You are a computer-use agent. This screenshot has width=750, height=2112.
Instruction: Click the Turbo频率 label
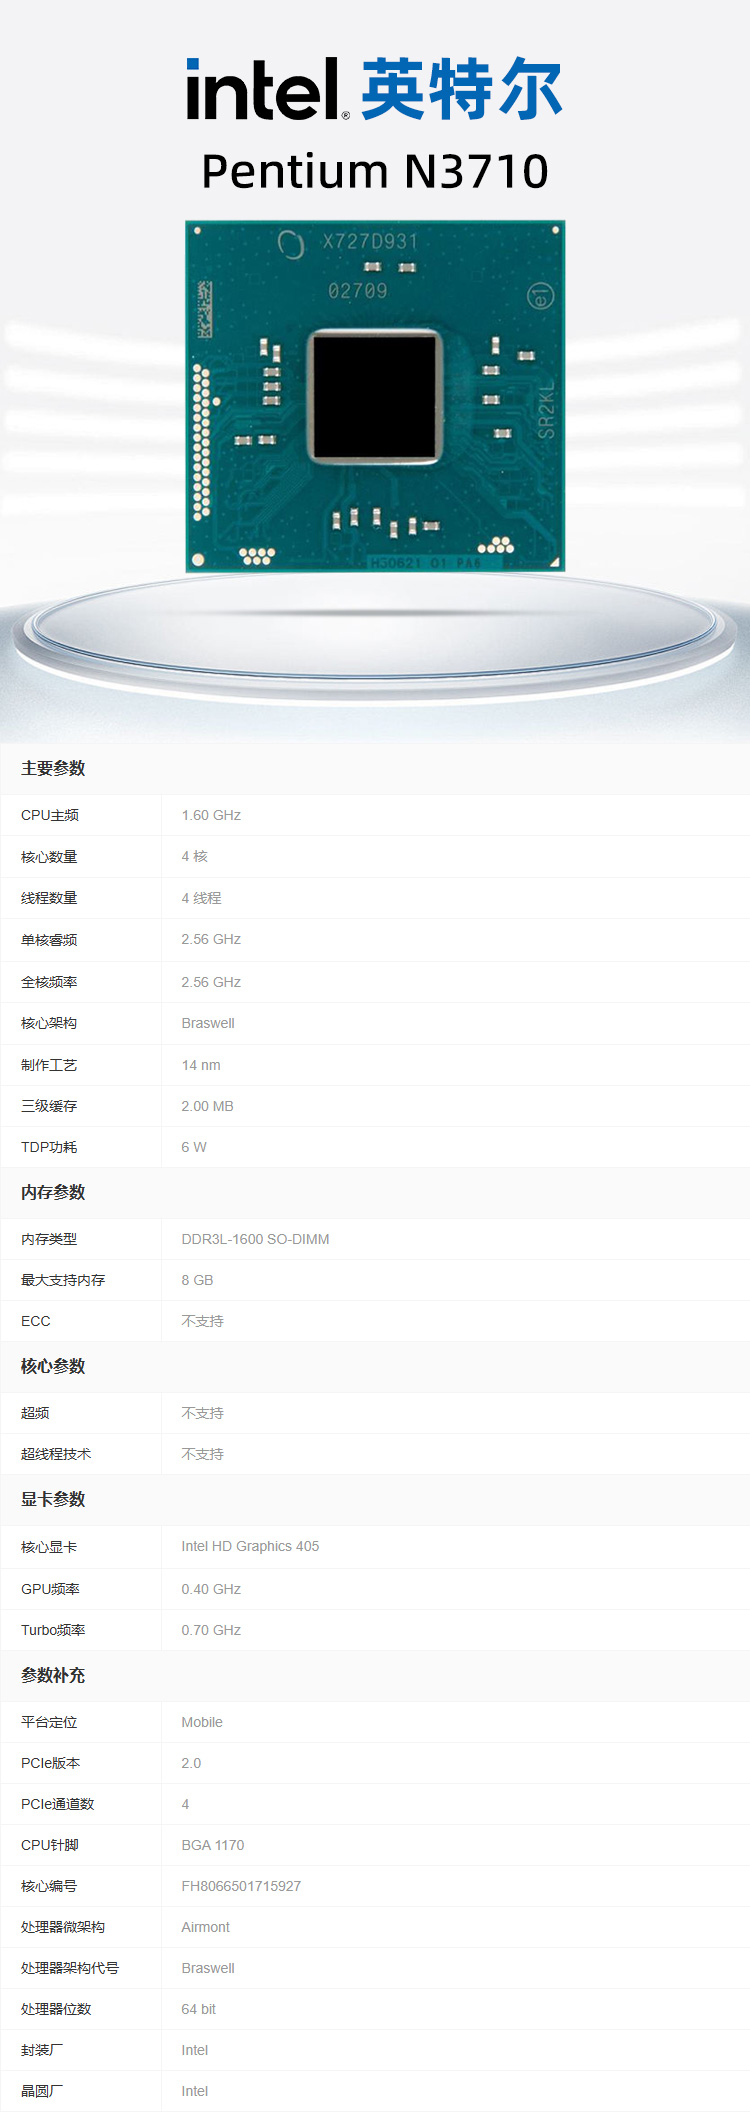[53, 1630]
